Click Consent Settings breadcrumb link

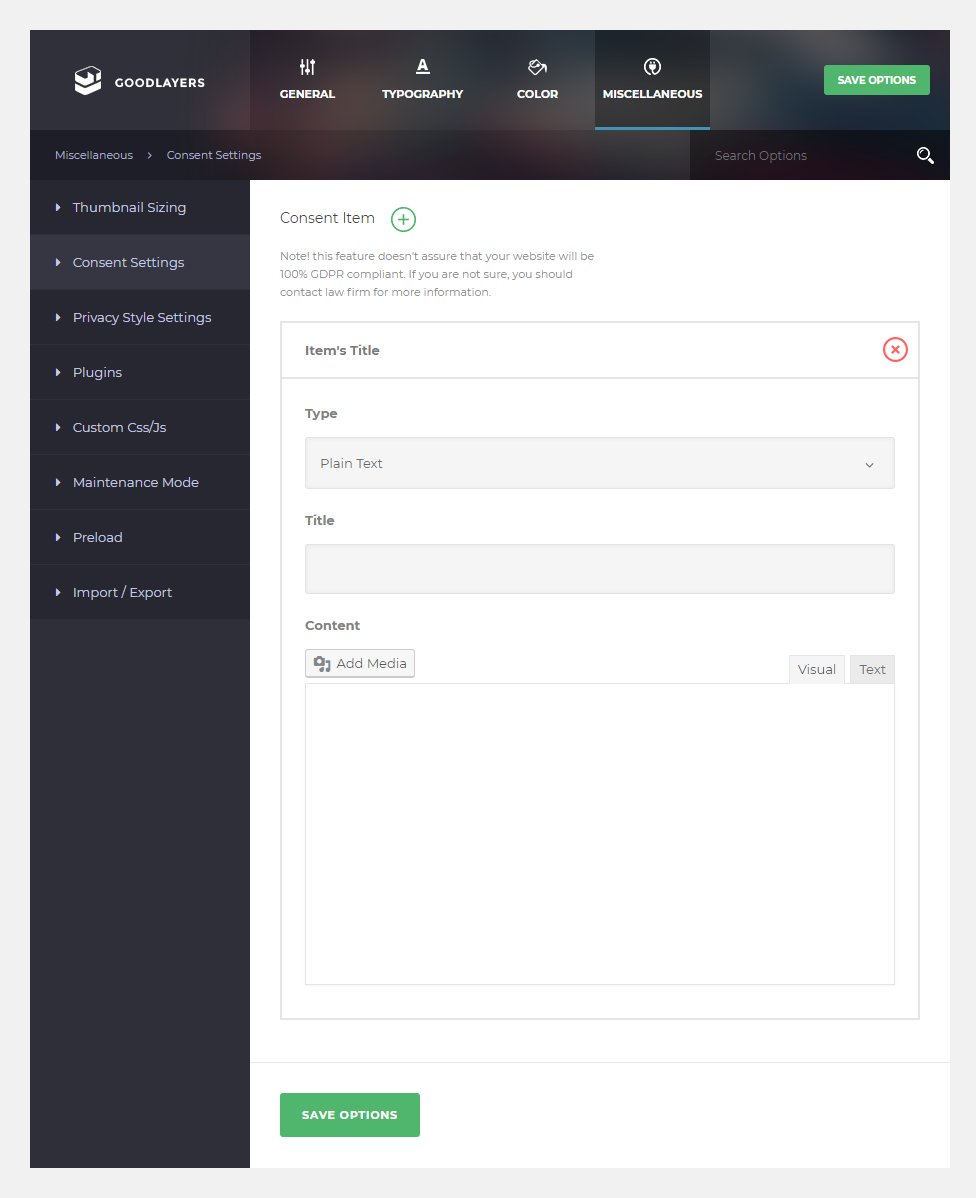tap(214, 155)
